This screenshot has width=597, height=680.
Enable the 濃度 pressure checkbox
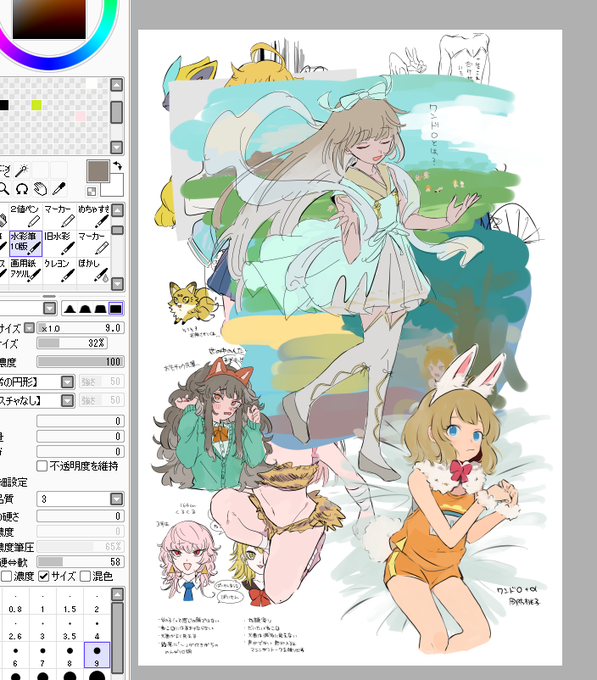point(7,576)
